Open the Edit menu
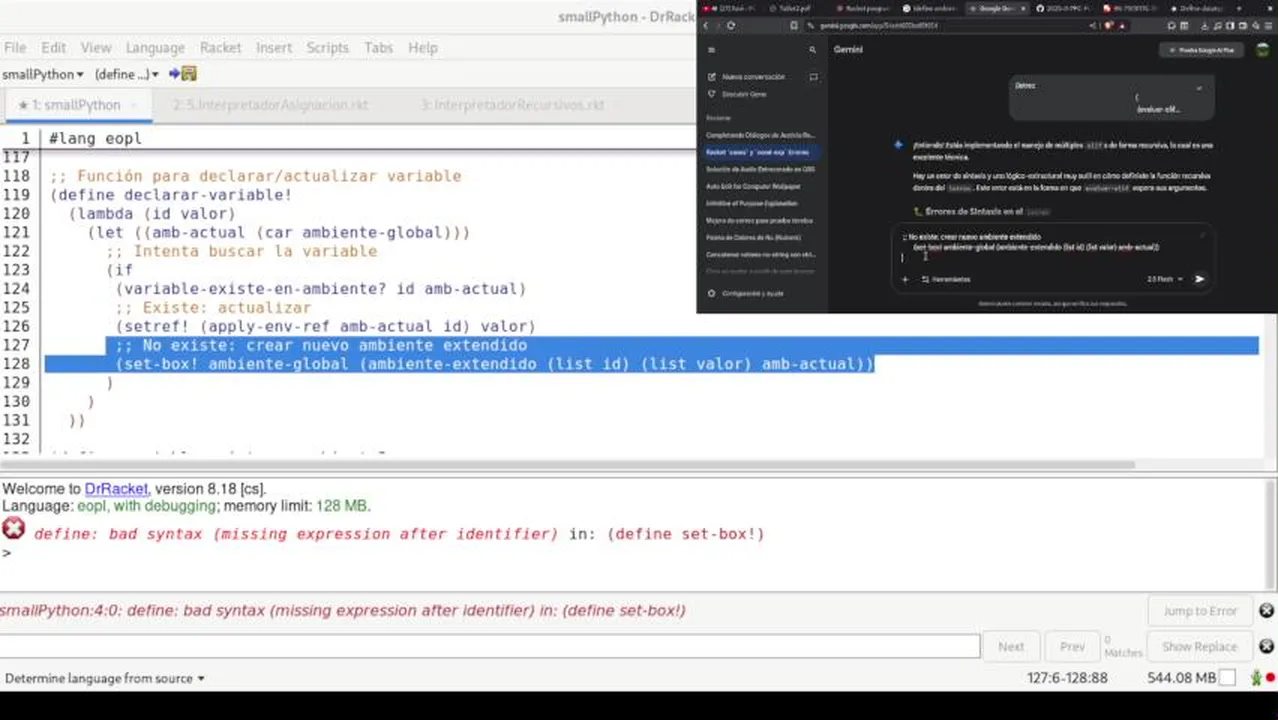The width and height of the screenshot is (1278, 720). (x=53, y=47)
